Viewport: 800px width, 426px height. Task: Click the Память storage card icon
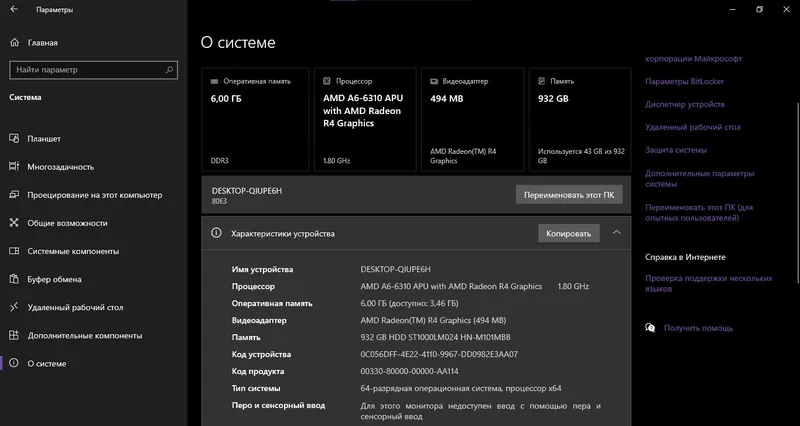click(542, 81)
